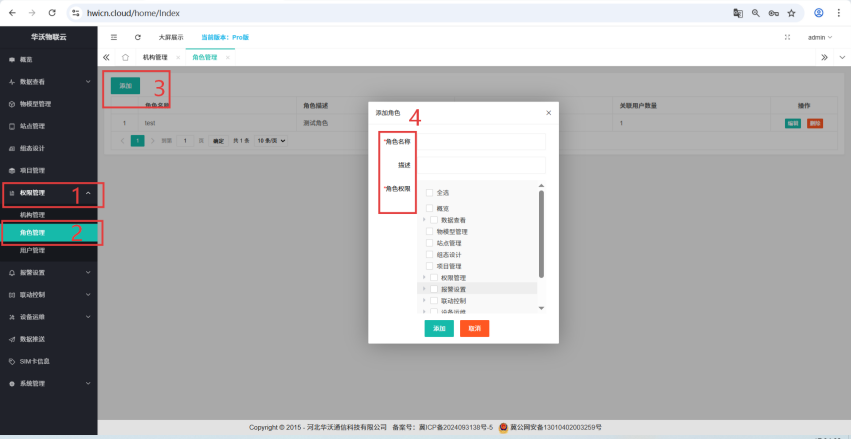The width and height of the screenshot is (851, 439).
Task: Open the admin user dropdown
Action: coord(821,37)
